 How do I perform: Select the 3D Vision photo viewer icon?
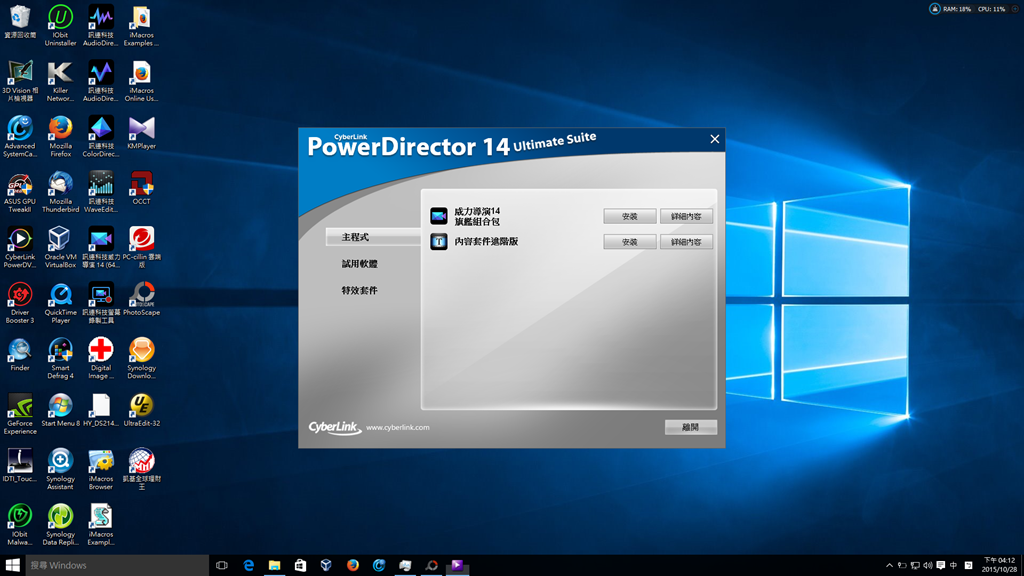(x=20, y=81)
